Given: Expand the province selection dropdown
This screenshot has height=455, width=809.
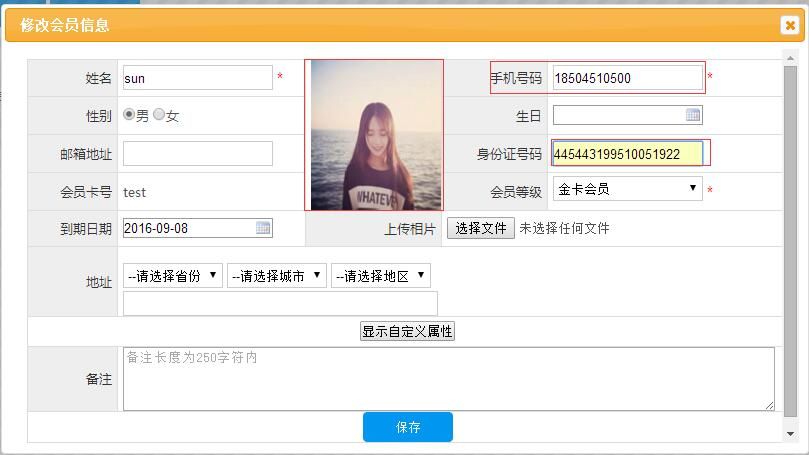Looking at the screenshot, I should point(173,276).
